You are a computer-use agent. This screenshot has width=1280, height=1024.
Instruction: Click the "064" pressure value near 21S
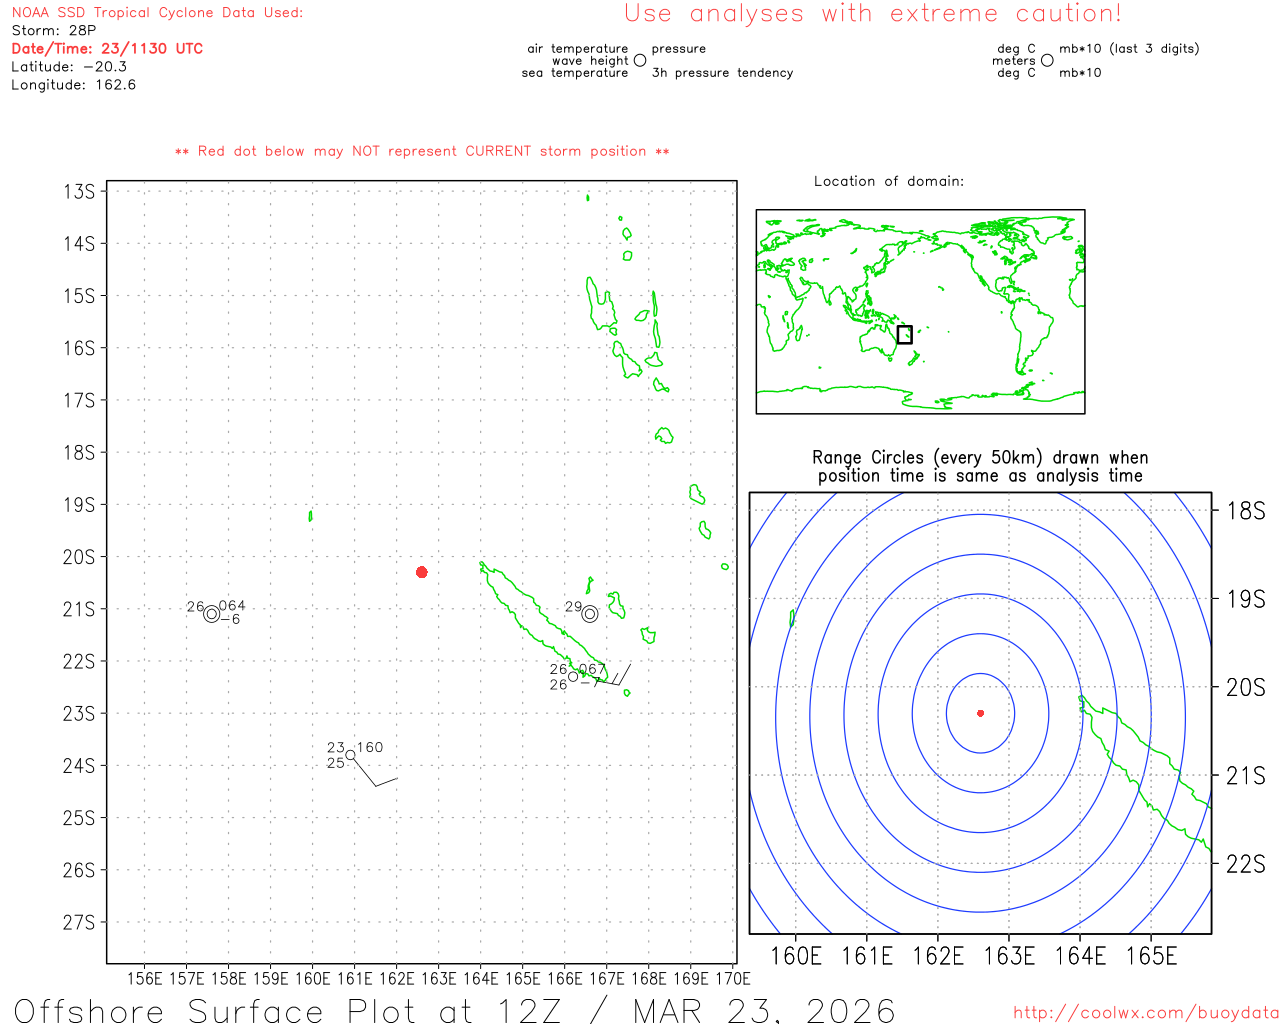[232, 606]
